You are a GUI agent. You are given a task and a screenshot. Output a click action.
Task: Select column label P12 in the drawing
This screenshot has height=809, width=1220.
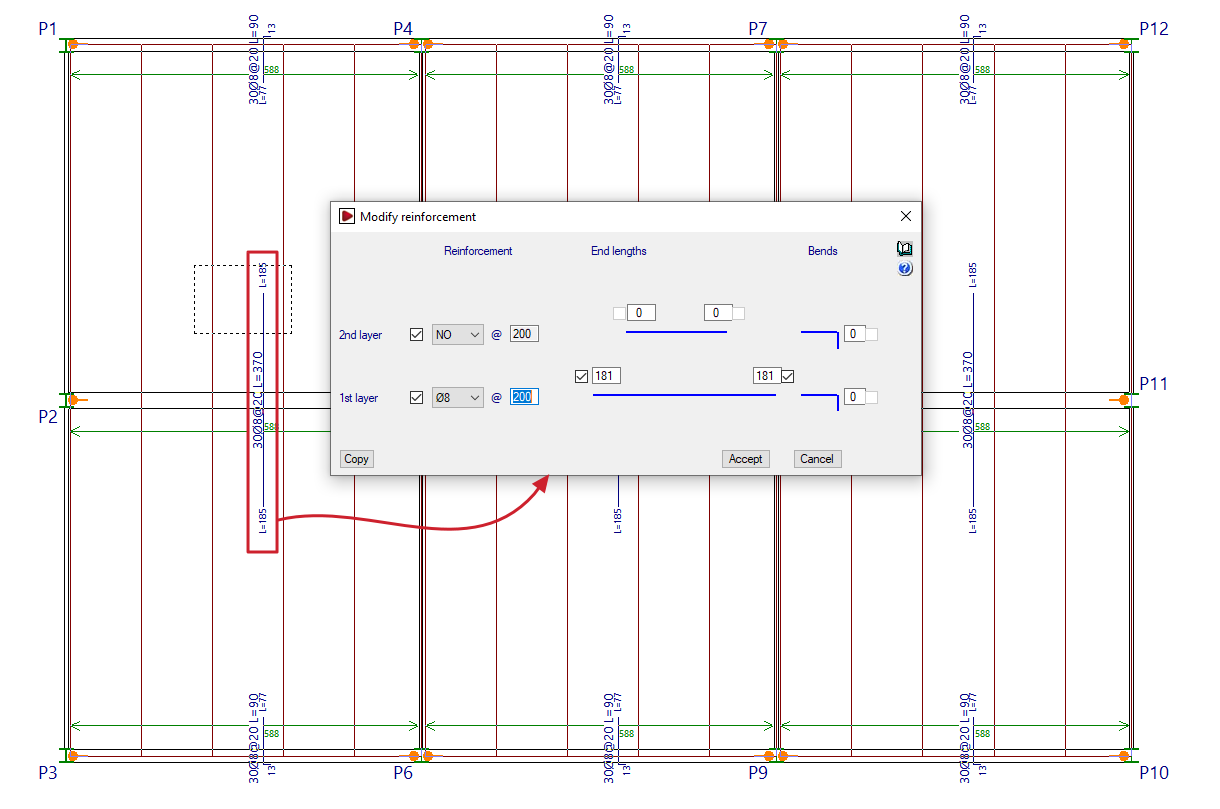point(1154,29)
